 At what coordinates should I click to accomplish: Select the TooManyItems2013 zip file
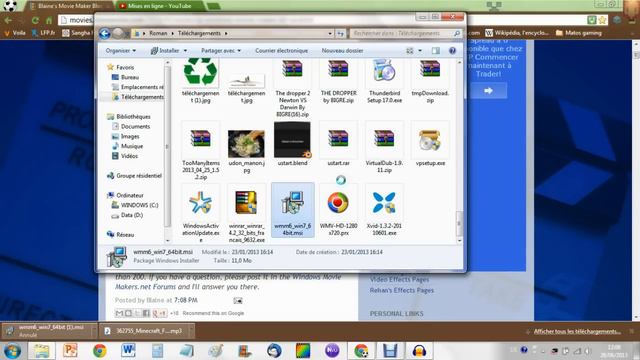click(200, 151)
